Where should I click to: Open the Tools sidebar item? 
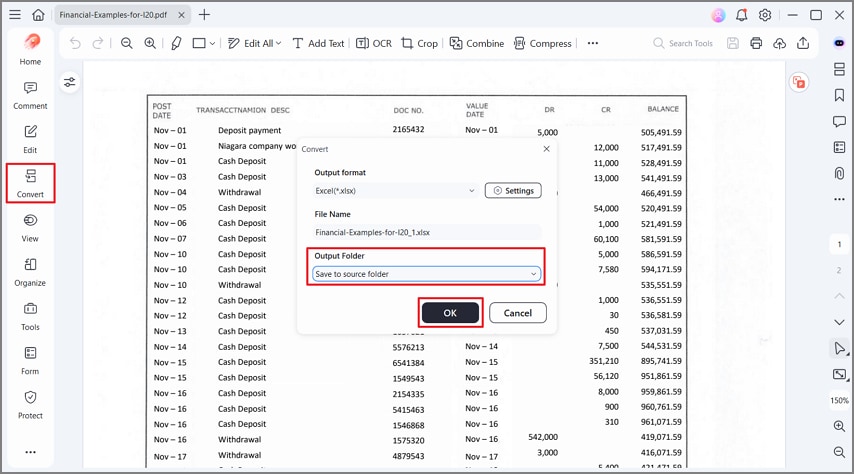click(30, 317)
